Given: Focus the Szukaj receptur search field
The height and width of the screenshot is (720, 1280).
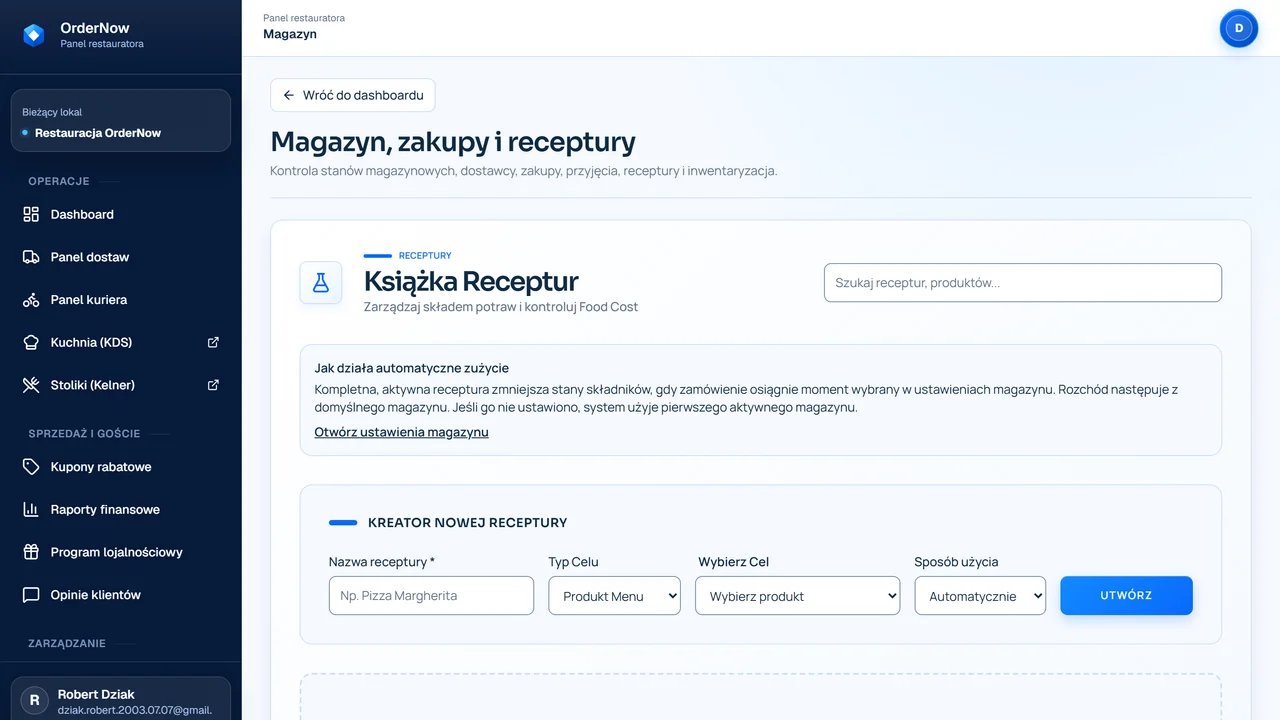Looking at the screenshot, I should click(x=1023, y=283).
